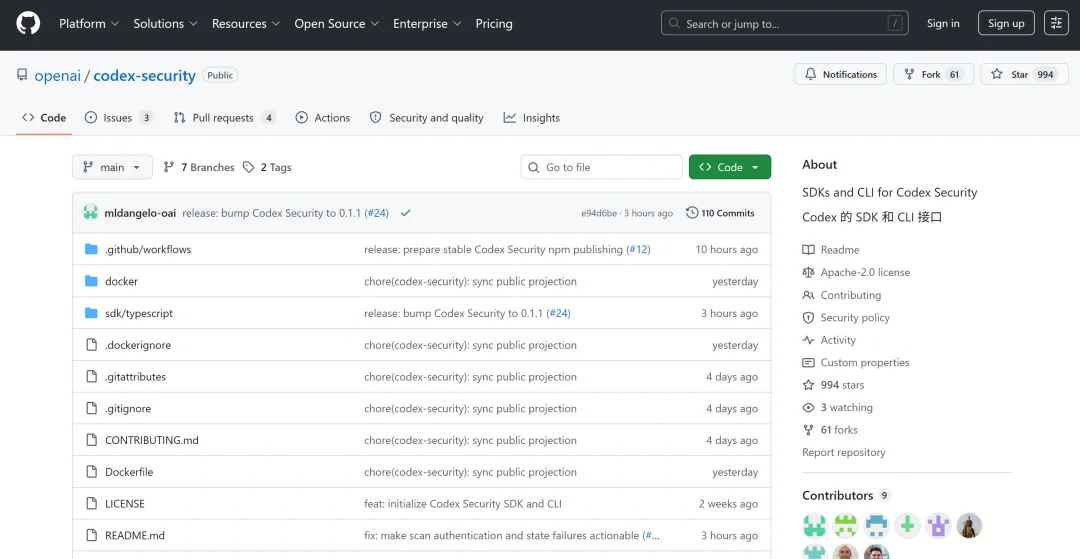Open the appearance settings icon in header
The width and height of the screenshot is (1080, 559).
[1057, 23]
